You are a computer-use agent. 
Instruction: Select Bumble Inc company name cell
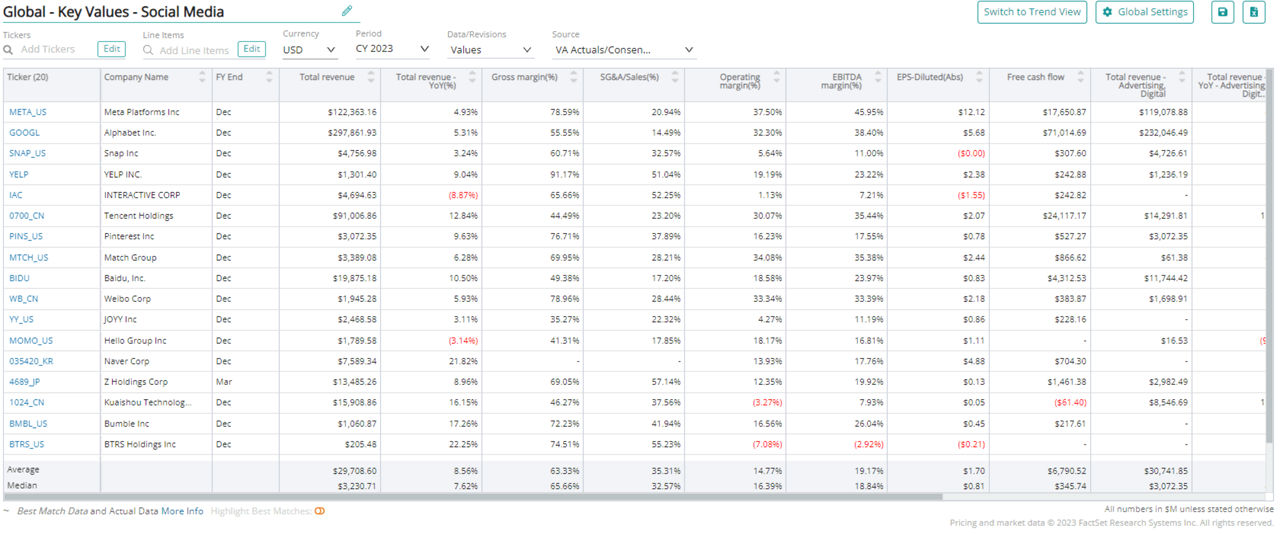pos(156,423)
